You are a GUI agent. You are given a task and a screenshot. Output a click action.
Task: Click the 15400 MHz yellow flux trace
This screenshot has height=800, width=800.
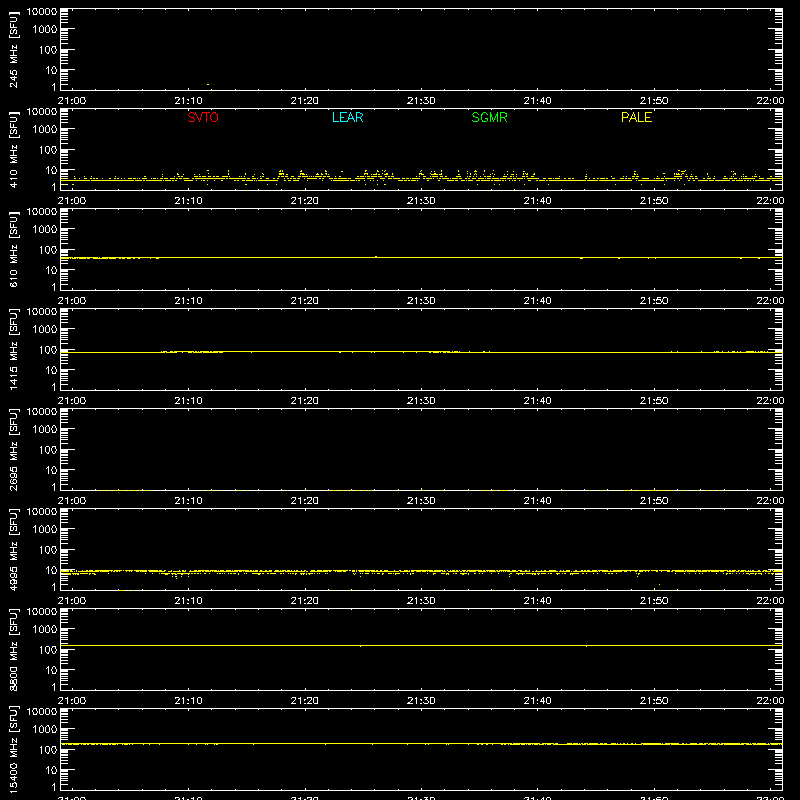pyautogui.click(x=421, y=744)
